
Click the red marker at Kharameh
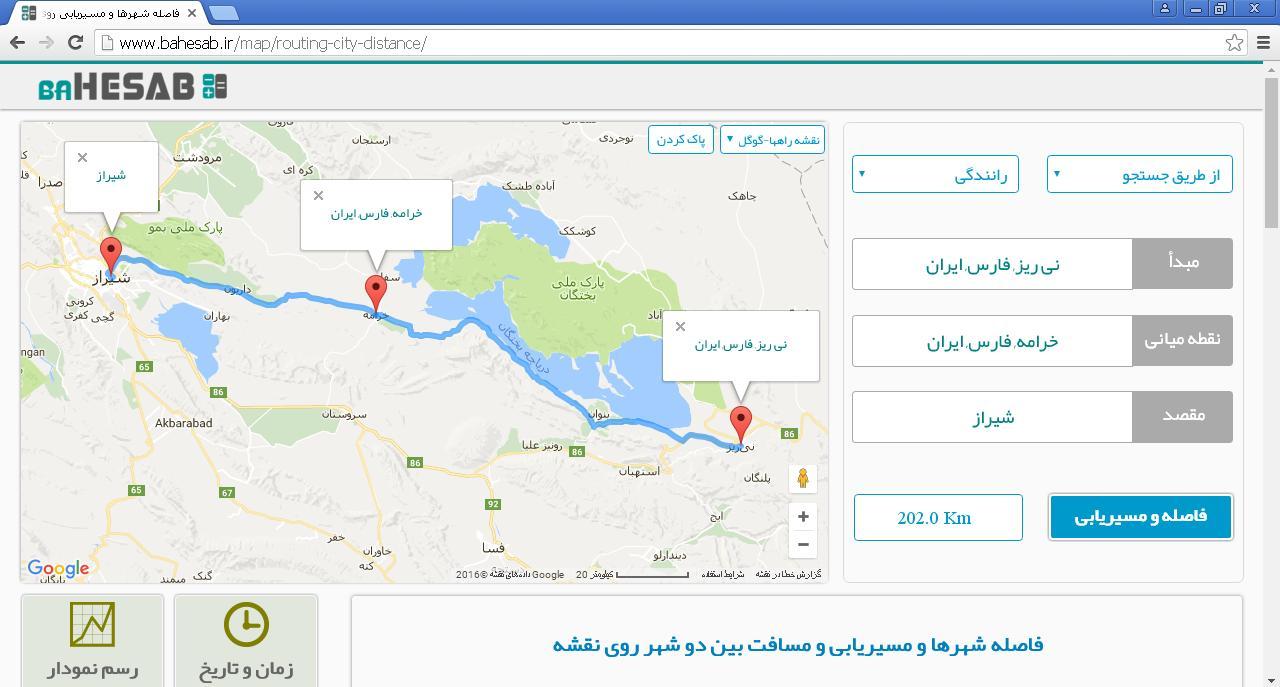376,291
